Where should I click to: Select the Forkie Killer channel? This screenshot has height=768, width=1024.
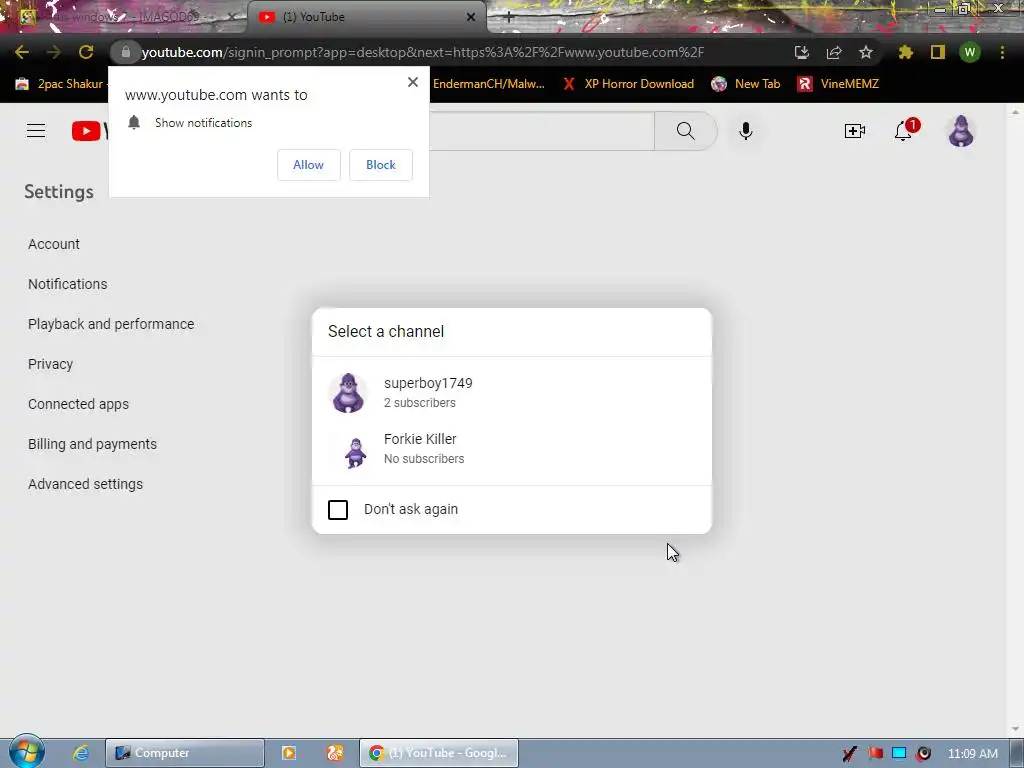coord(512,449)
